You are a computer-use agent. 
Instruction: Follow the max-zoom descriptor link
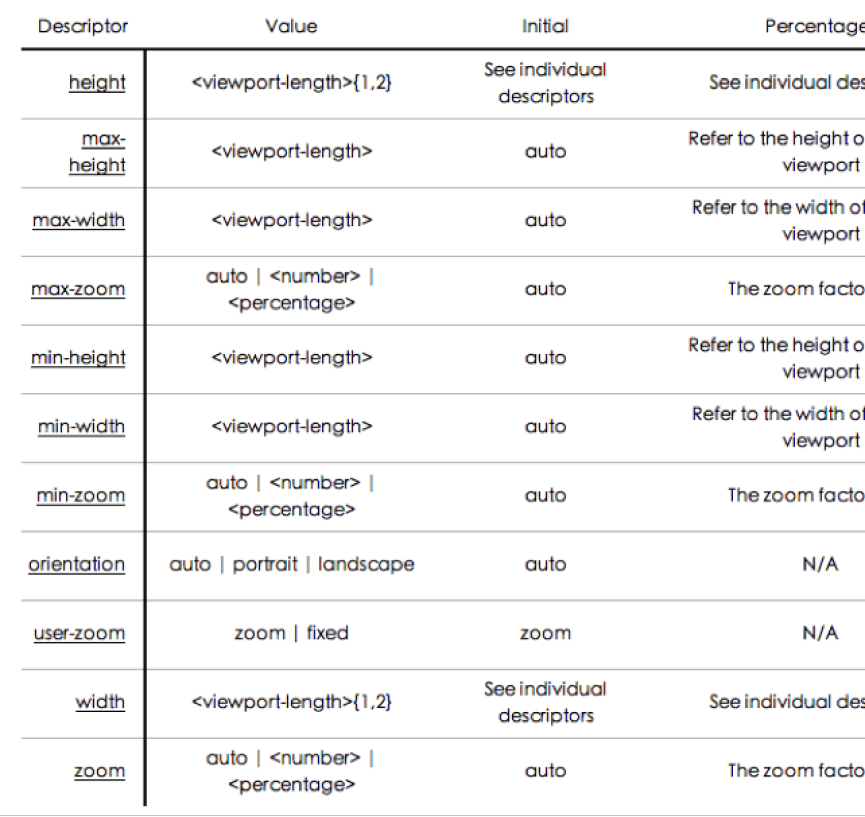tap(79, 289)
